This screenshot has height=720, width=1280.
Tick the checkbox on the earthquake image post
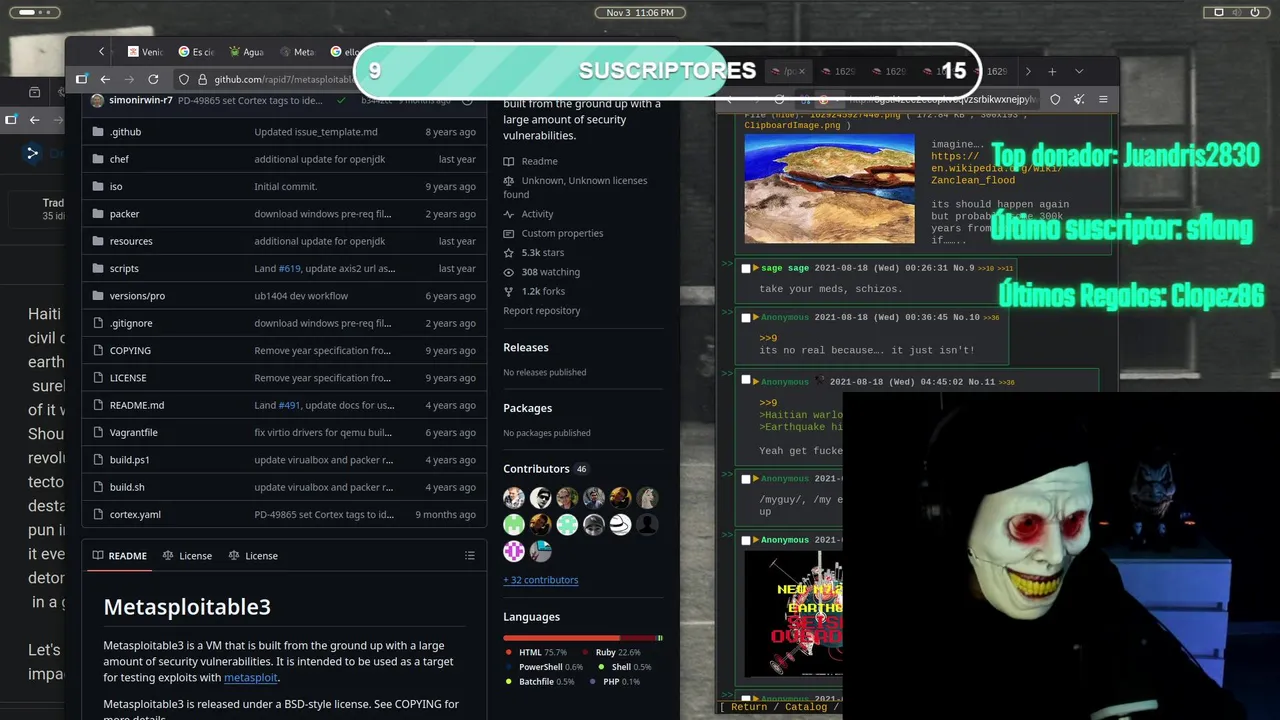click(x=746, y=540)
